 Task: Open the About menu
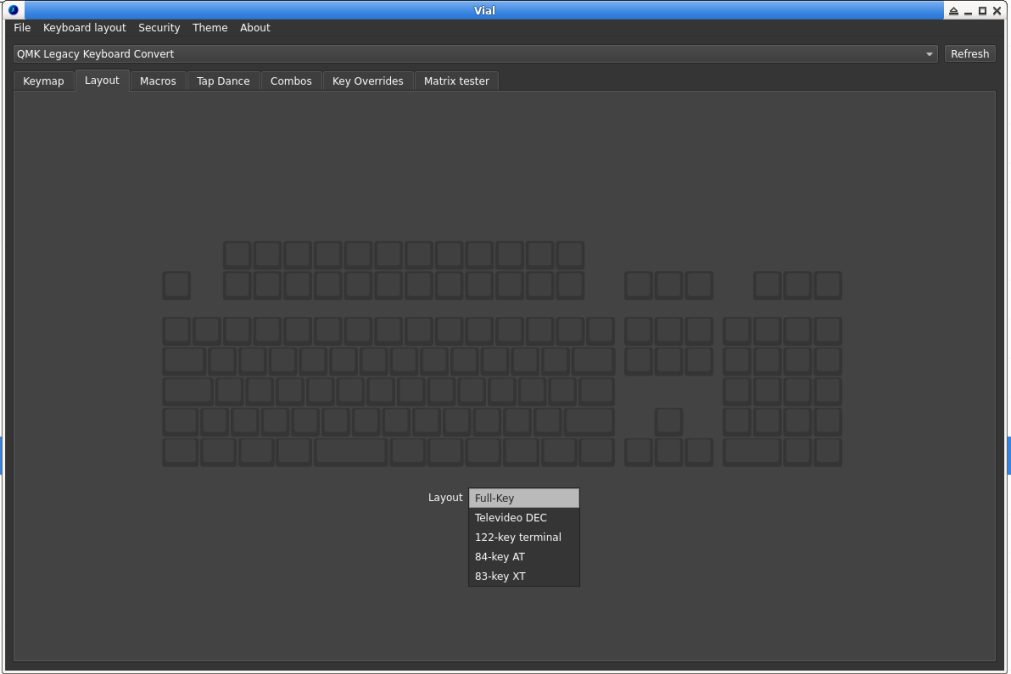click(x=255, y=27)
